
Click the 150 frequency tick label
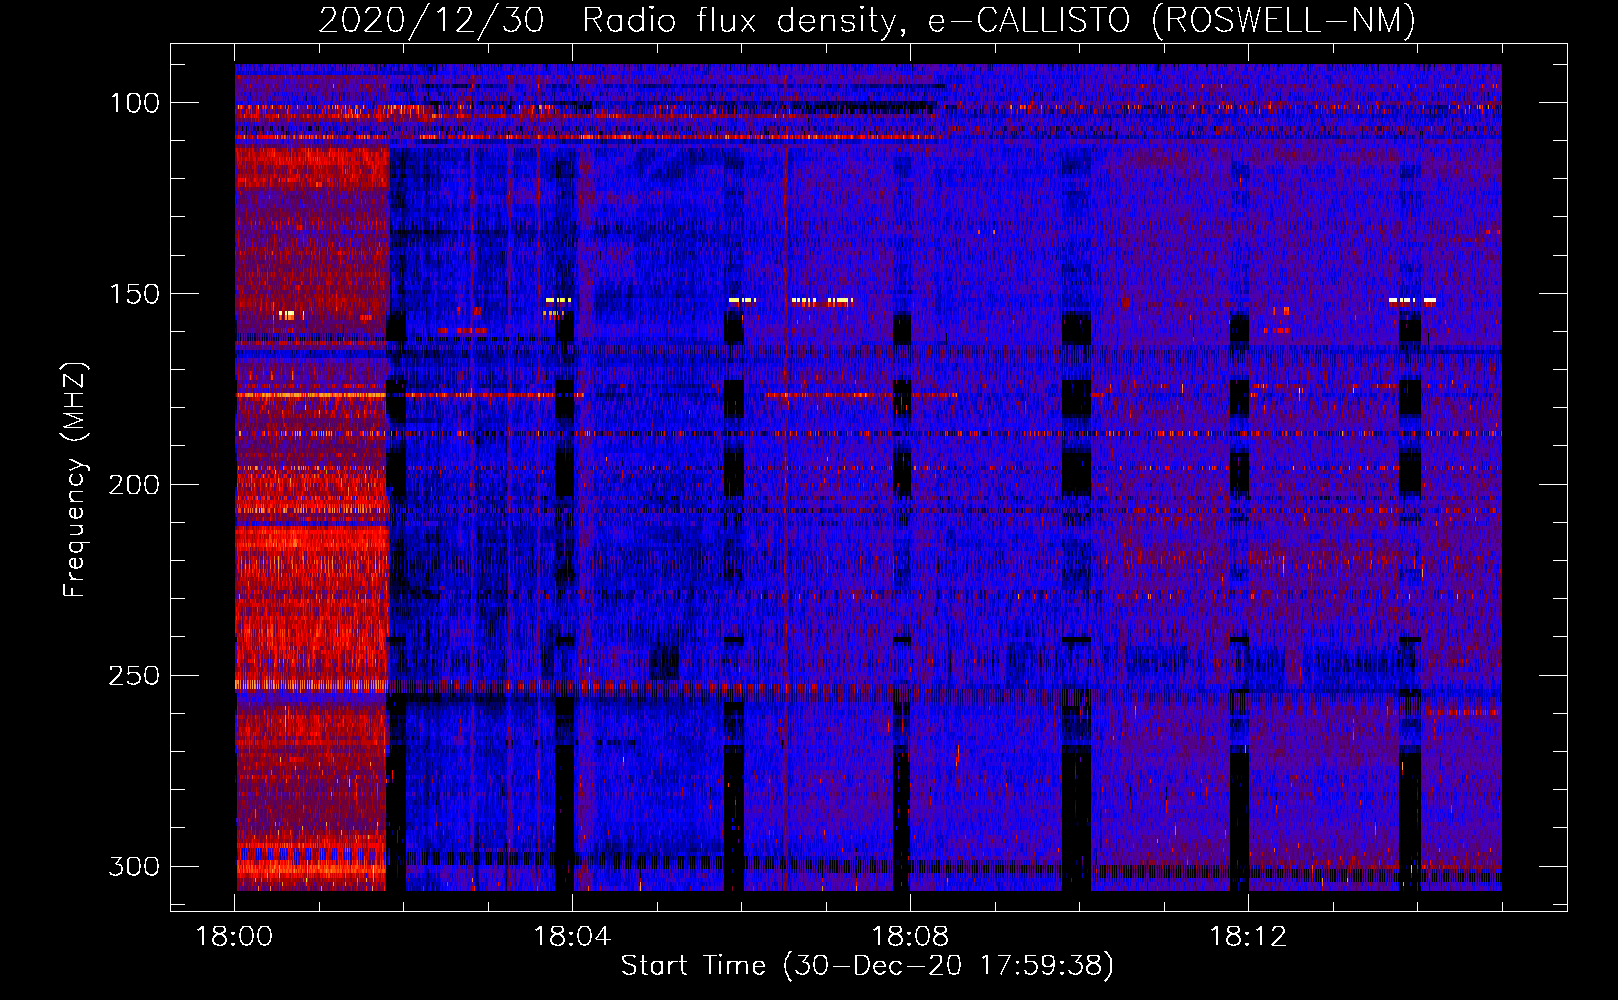pos(134,294)
